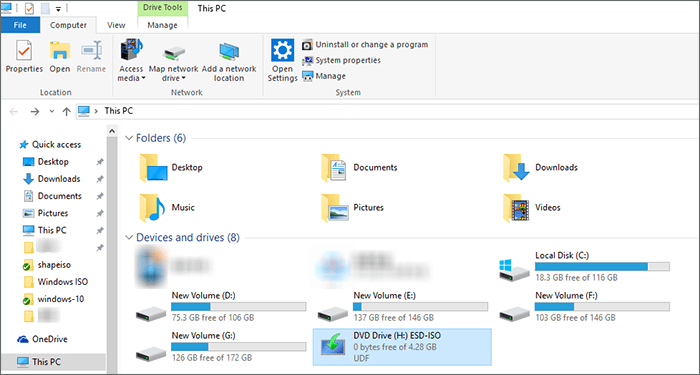Open Customize Quick Access Toolbar dropdown
The width and height of the screenshot is (700, 375).
click(x=58, y=9)
